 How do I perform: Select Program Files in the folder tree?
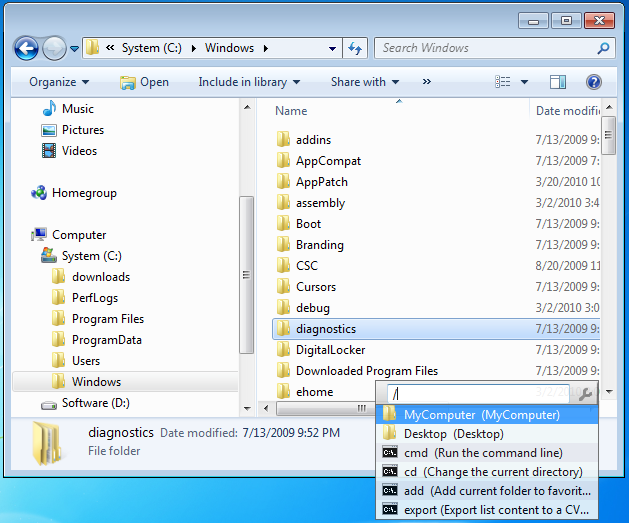point(107,319)
